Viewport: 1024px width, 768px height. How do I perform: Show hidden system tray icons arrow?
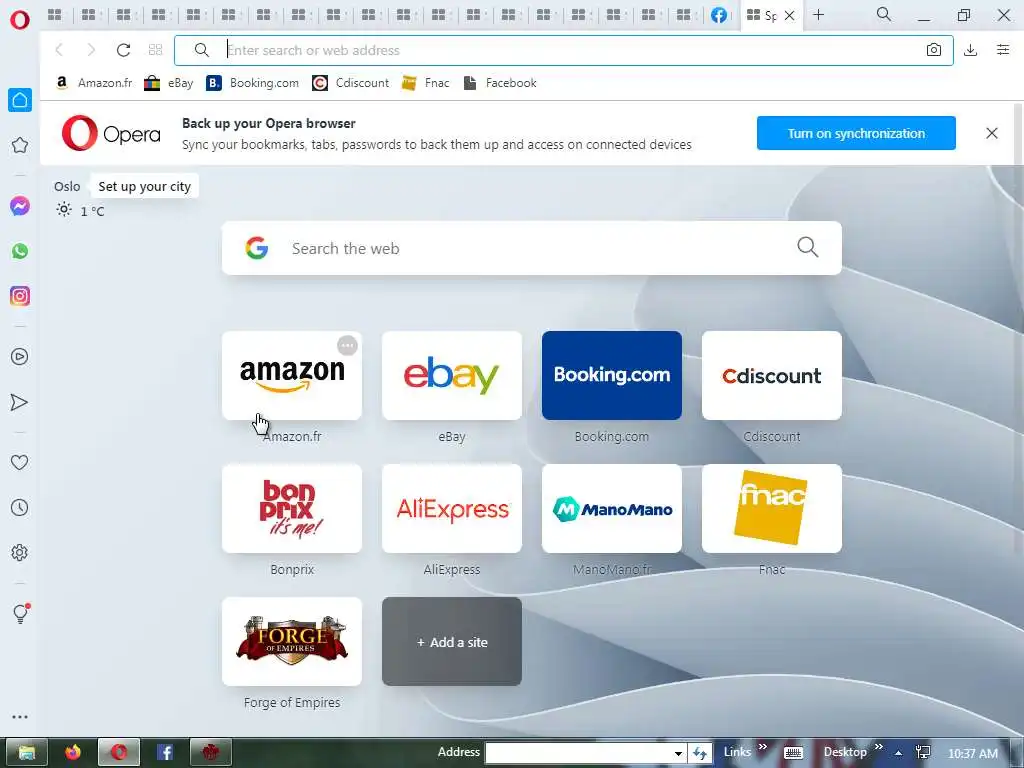(x=899, y=753)
